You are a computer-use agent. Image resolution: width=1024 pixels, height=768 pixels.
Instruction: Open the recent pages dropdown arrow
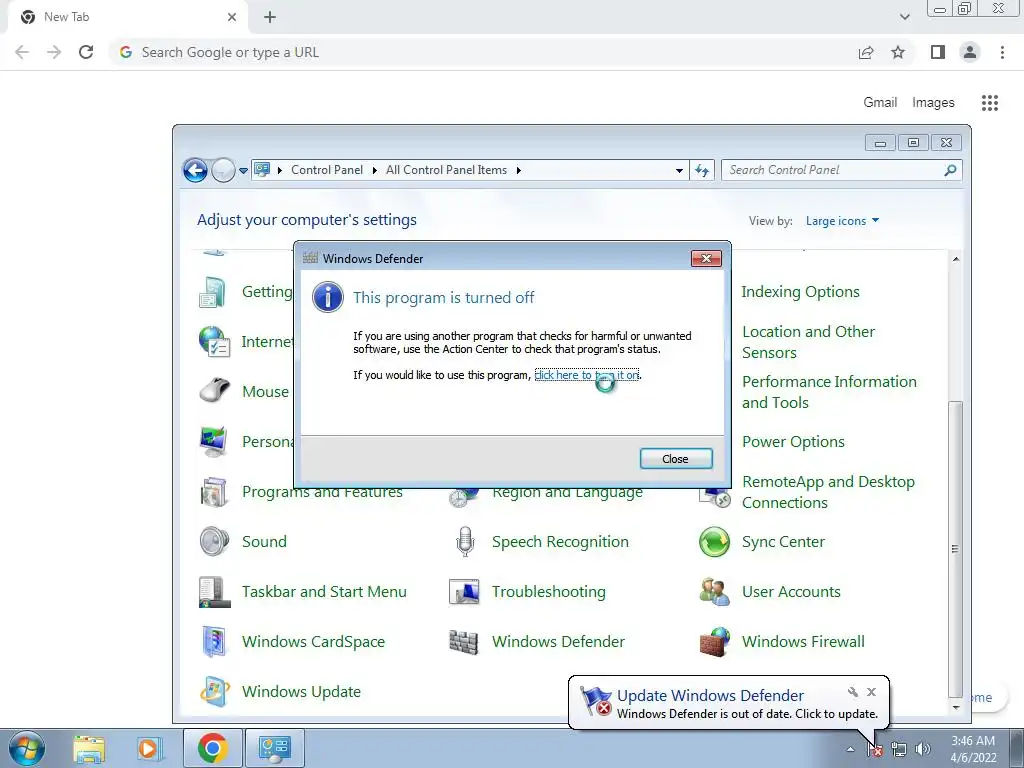[x=243, y=170]
